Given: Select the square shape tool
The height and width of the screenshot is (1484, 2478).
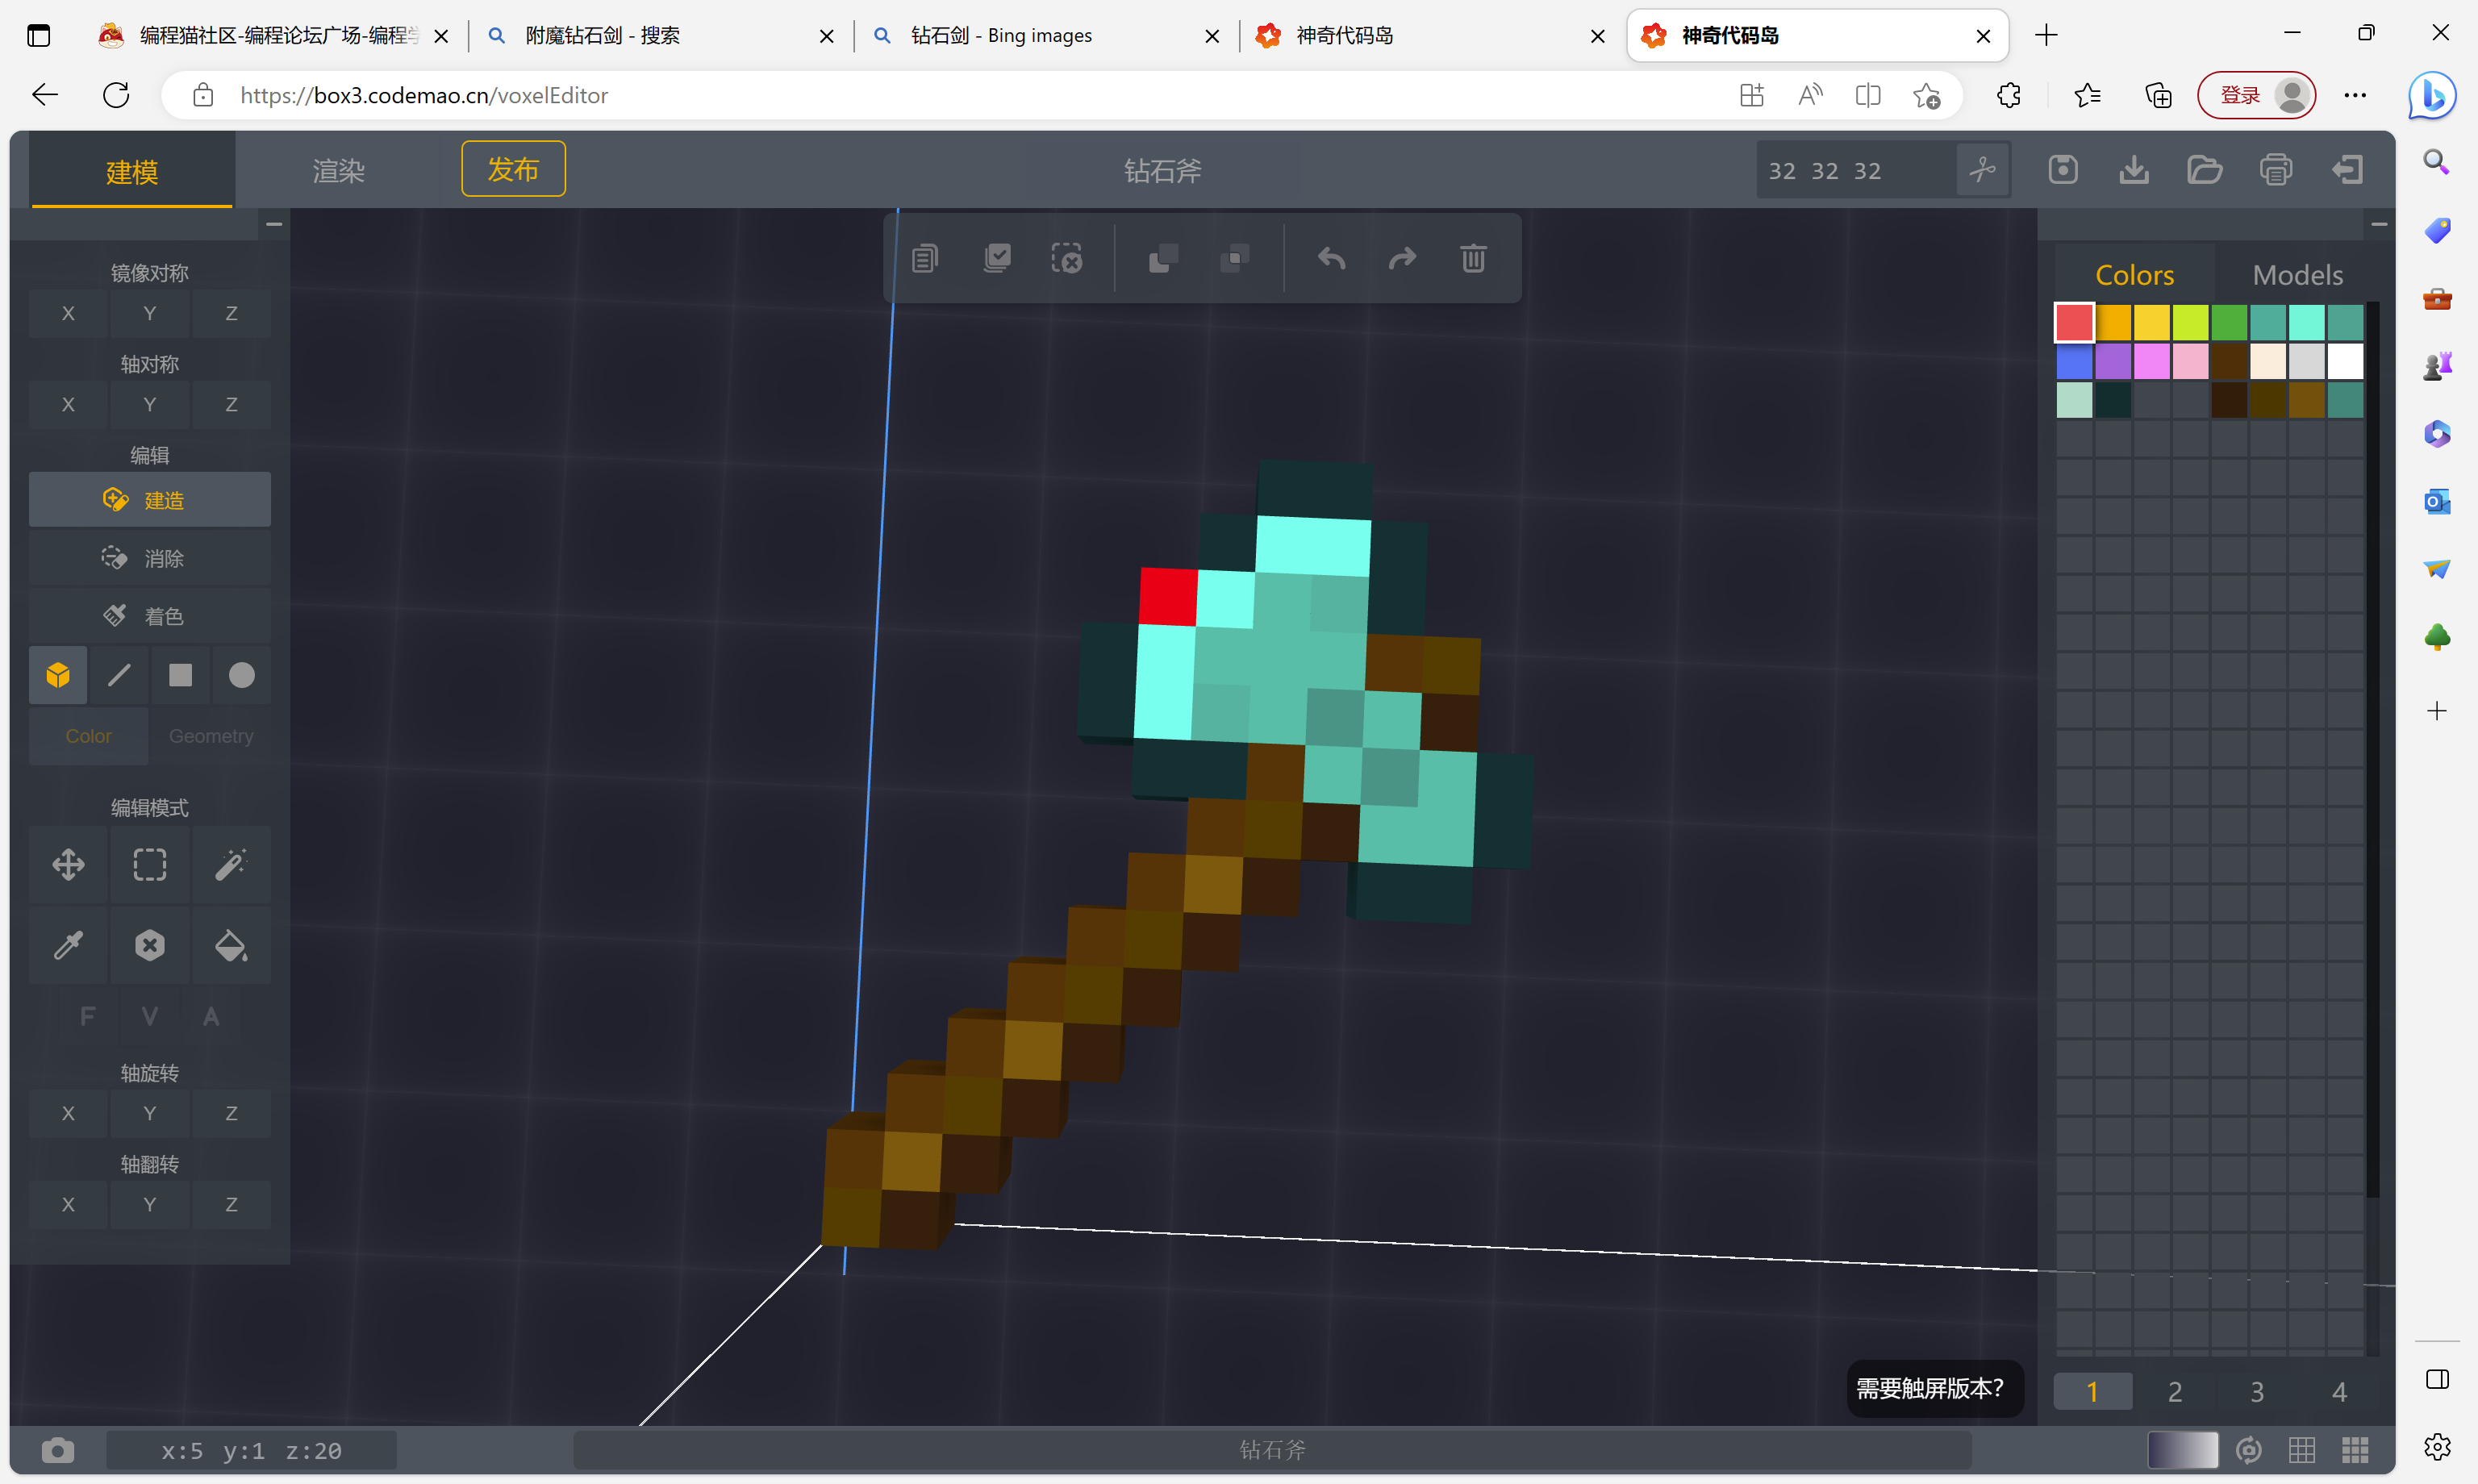Looking at the screenshot, I should pyautogui.click(x=180, y=676).
